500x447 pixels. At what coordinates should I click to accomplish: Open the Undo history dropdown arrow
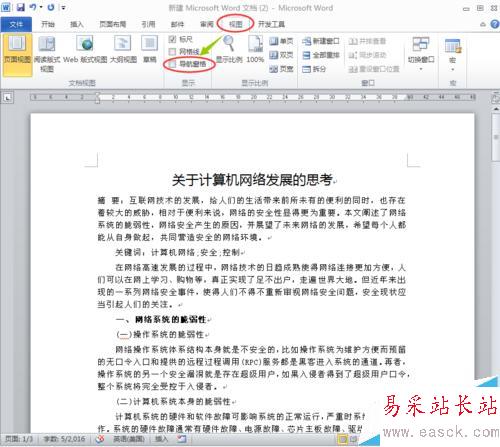click(41, 7)
